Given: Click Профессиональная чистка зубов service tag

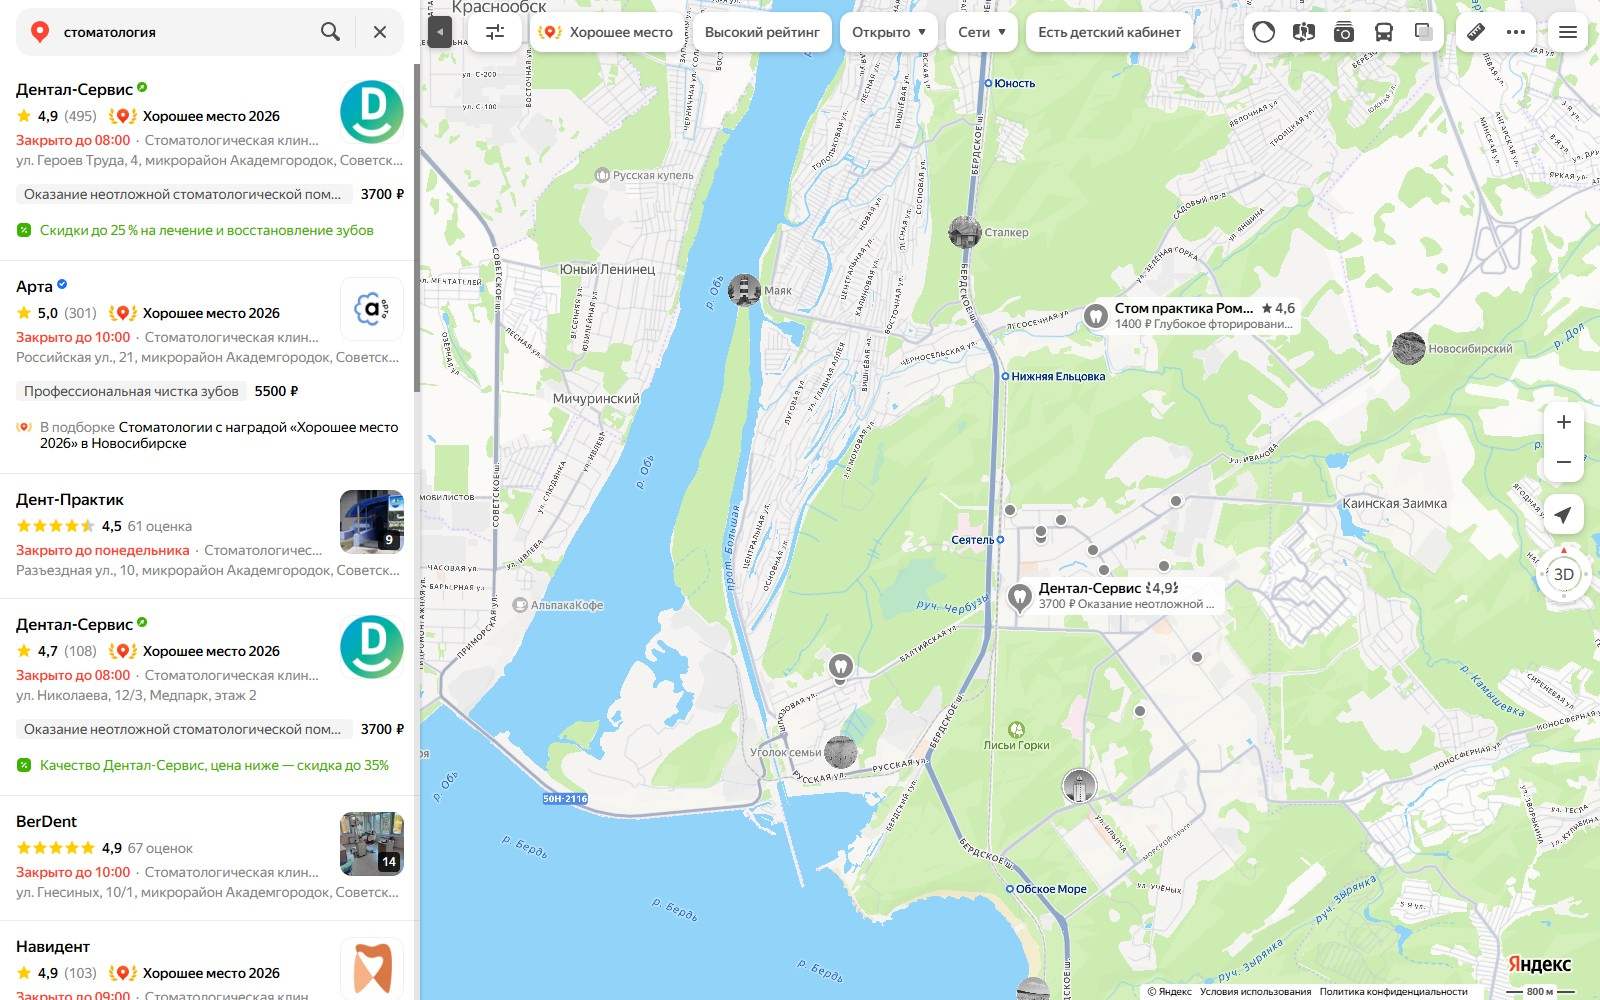Looking at the screenshot, I should (x=131, y=391).
